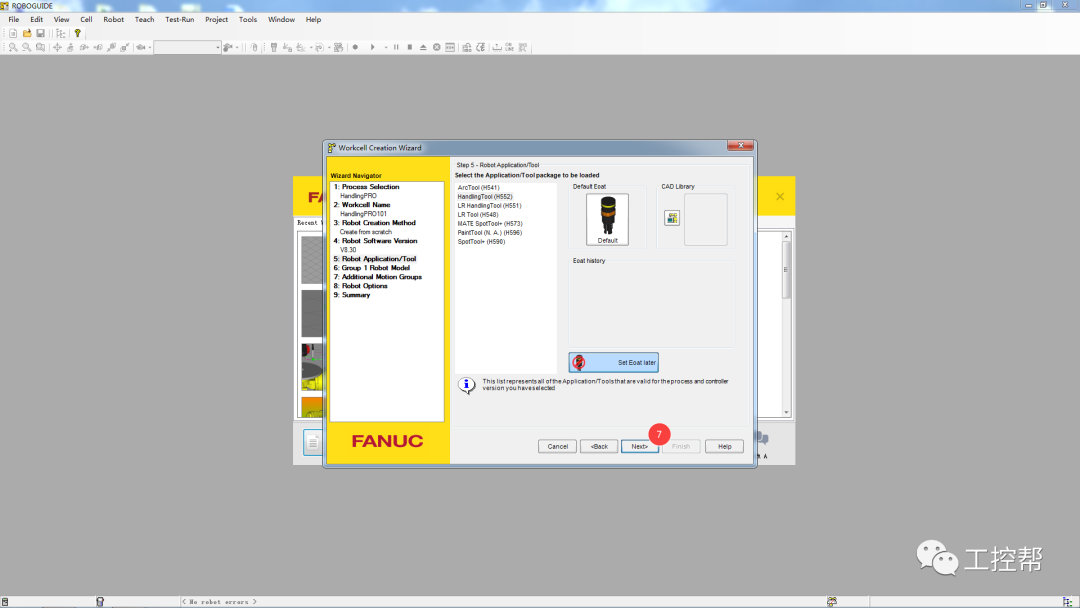1080x608 pixels.
Task: Select MATE SpotTool+ (H573) in the list
Action: pyautogui.click(x=490, y=223)
